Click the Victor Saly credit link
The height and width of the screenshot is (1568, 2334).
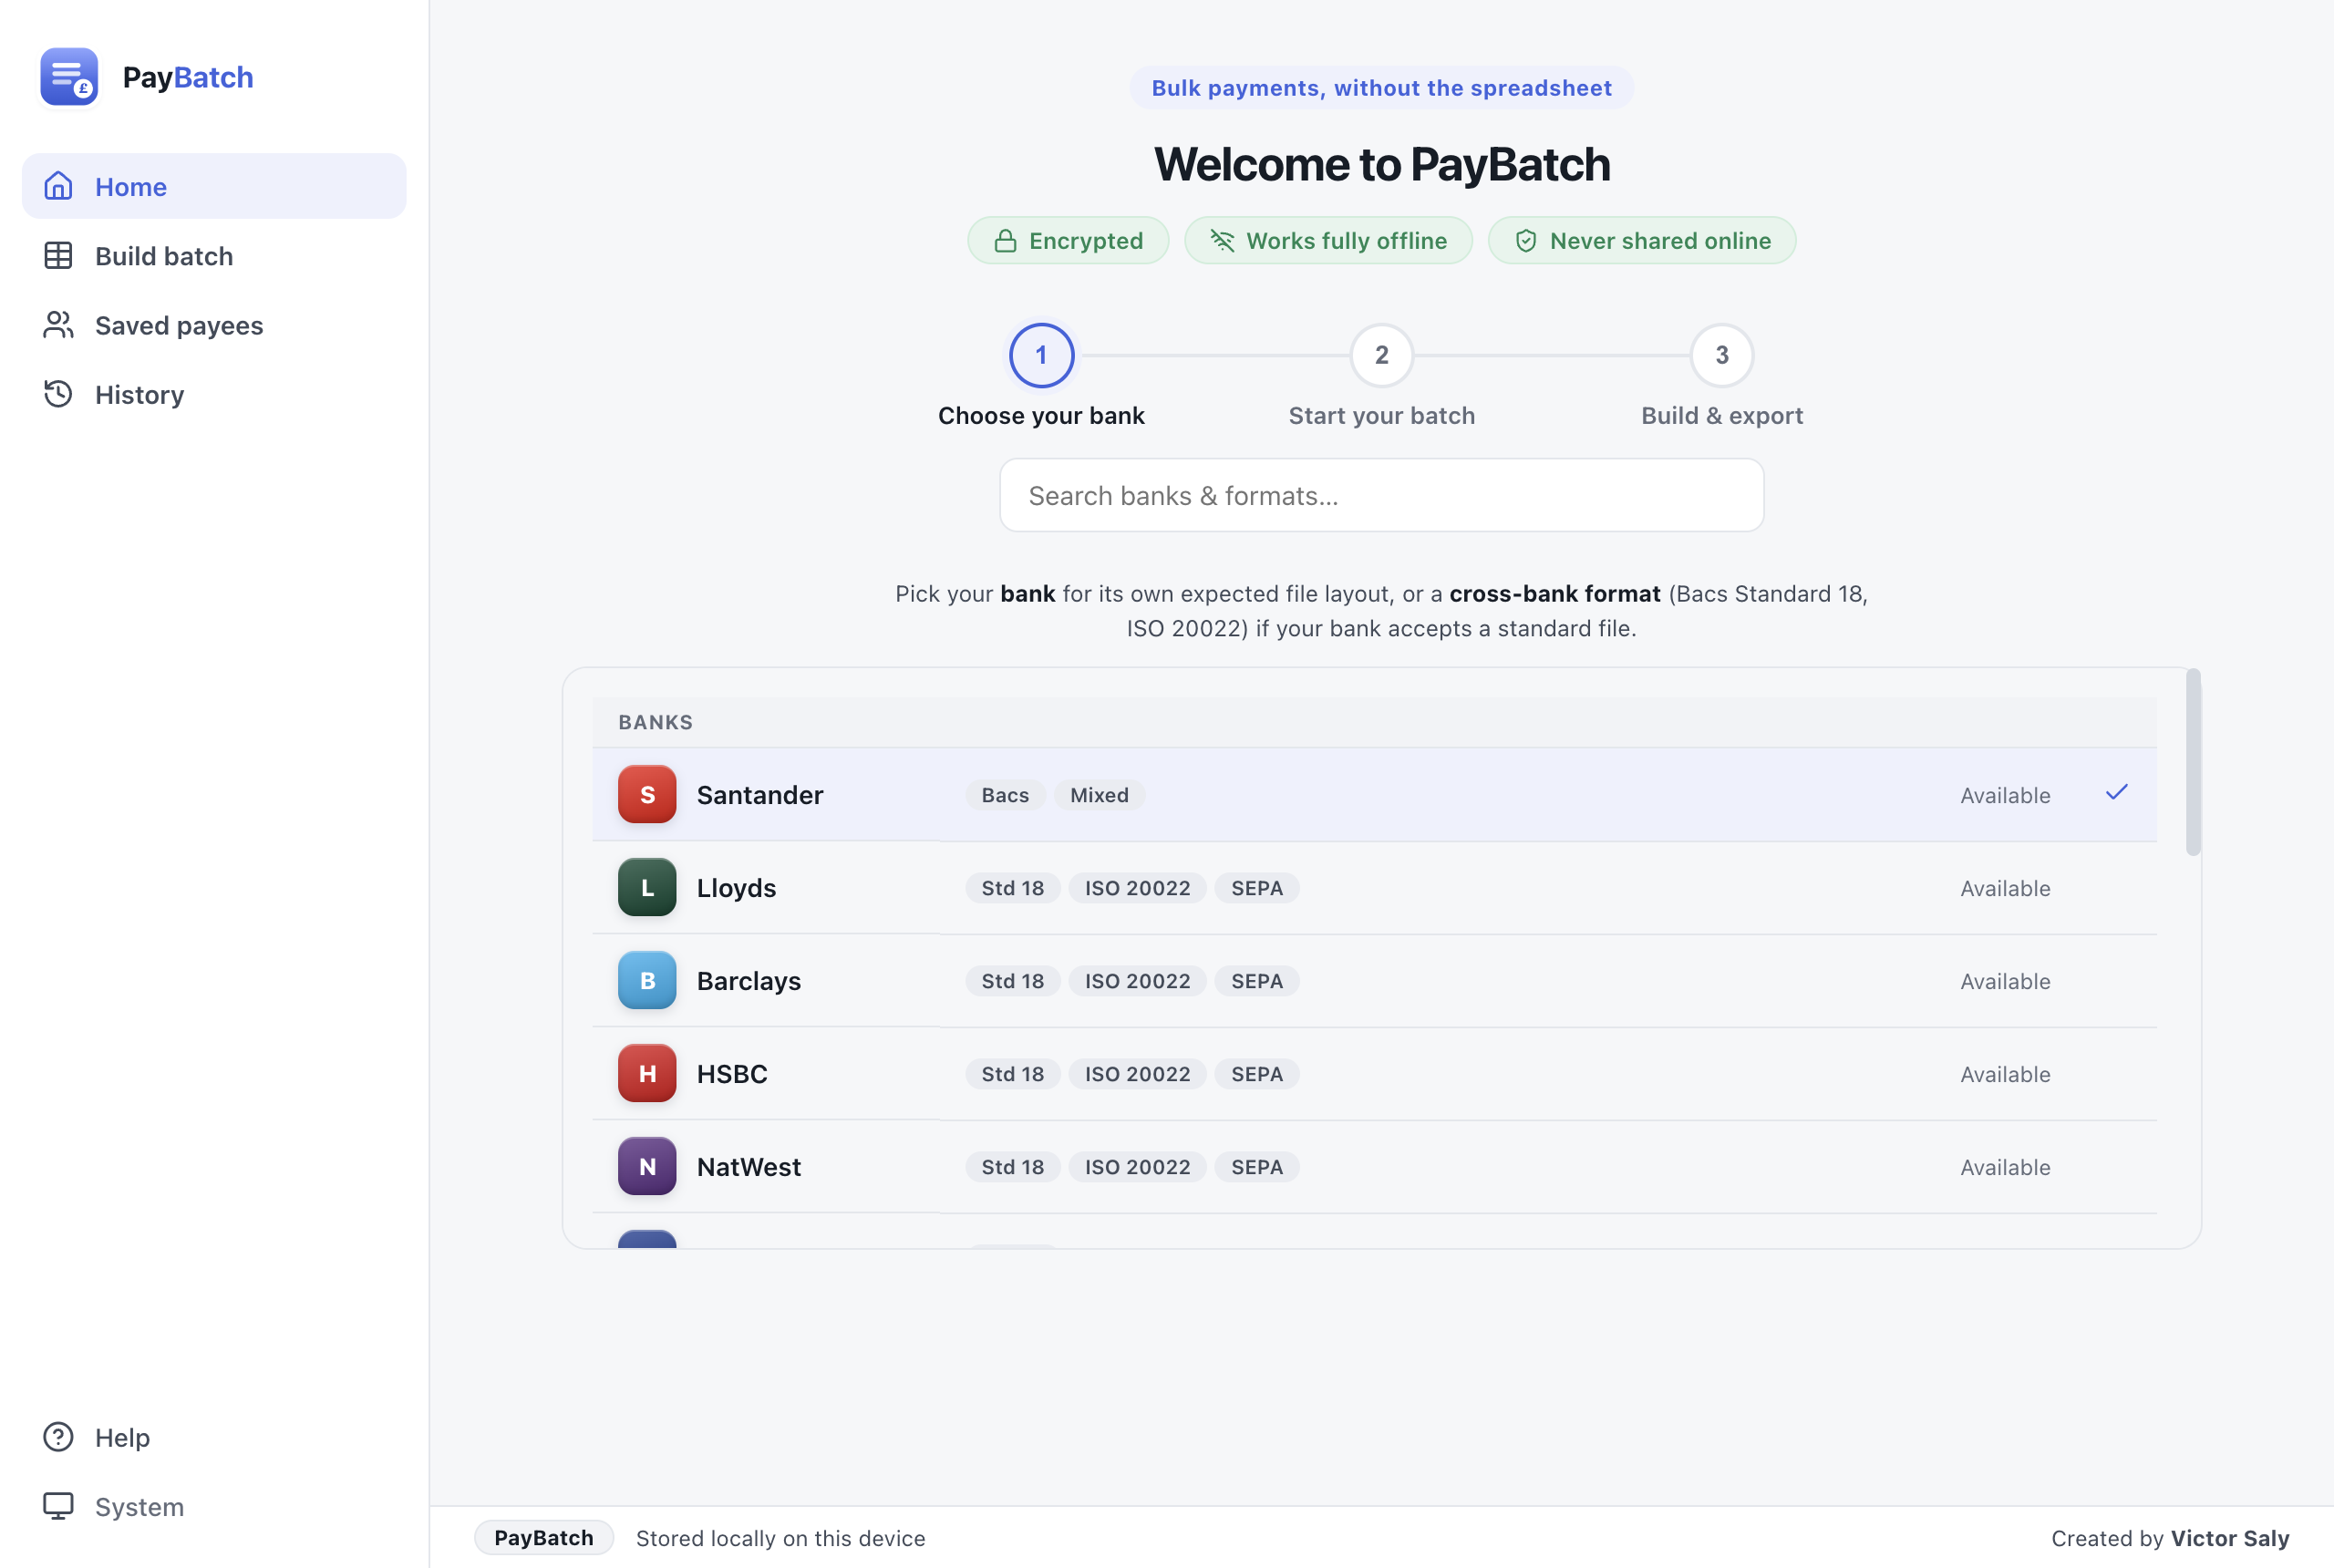(2230, 1538)
